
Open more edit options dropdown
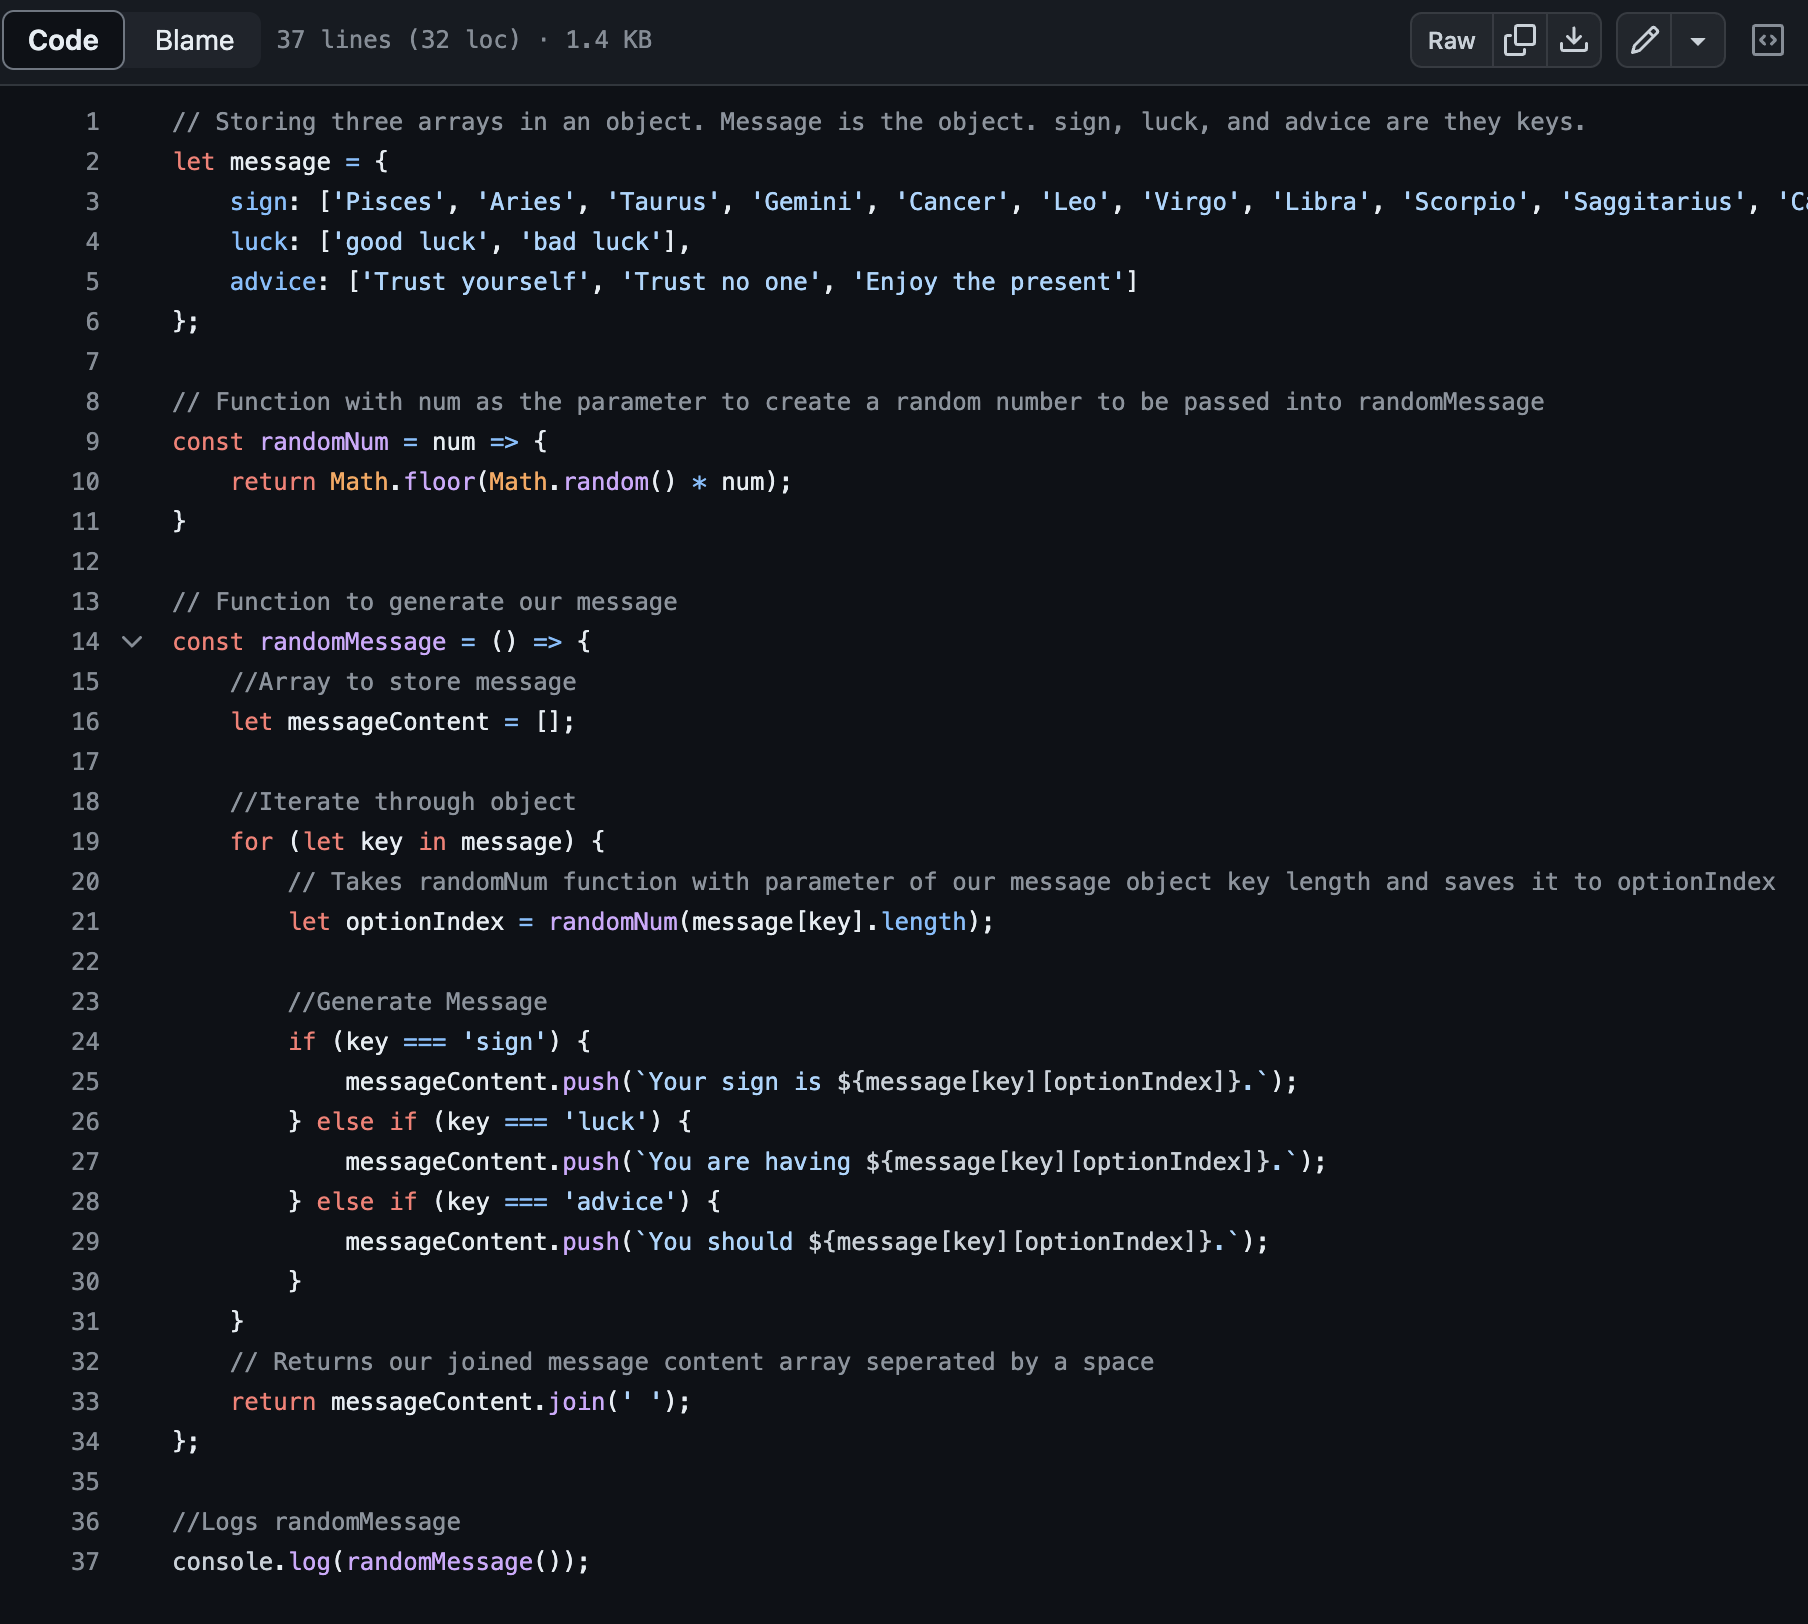pyautogui.click(x=1698, y=40)
